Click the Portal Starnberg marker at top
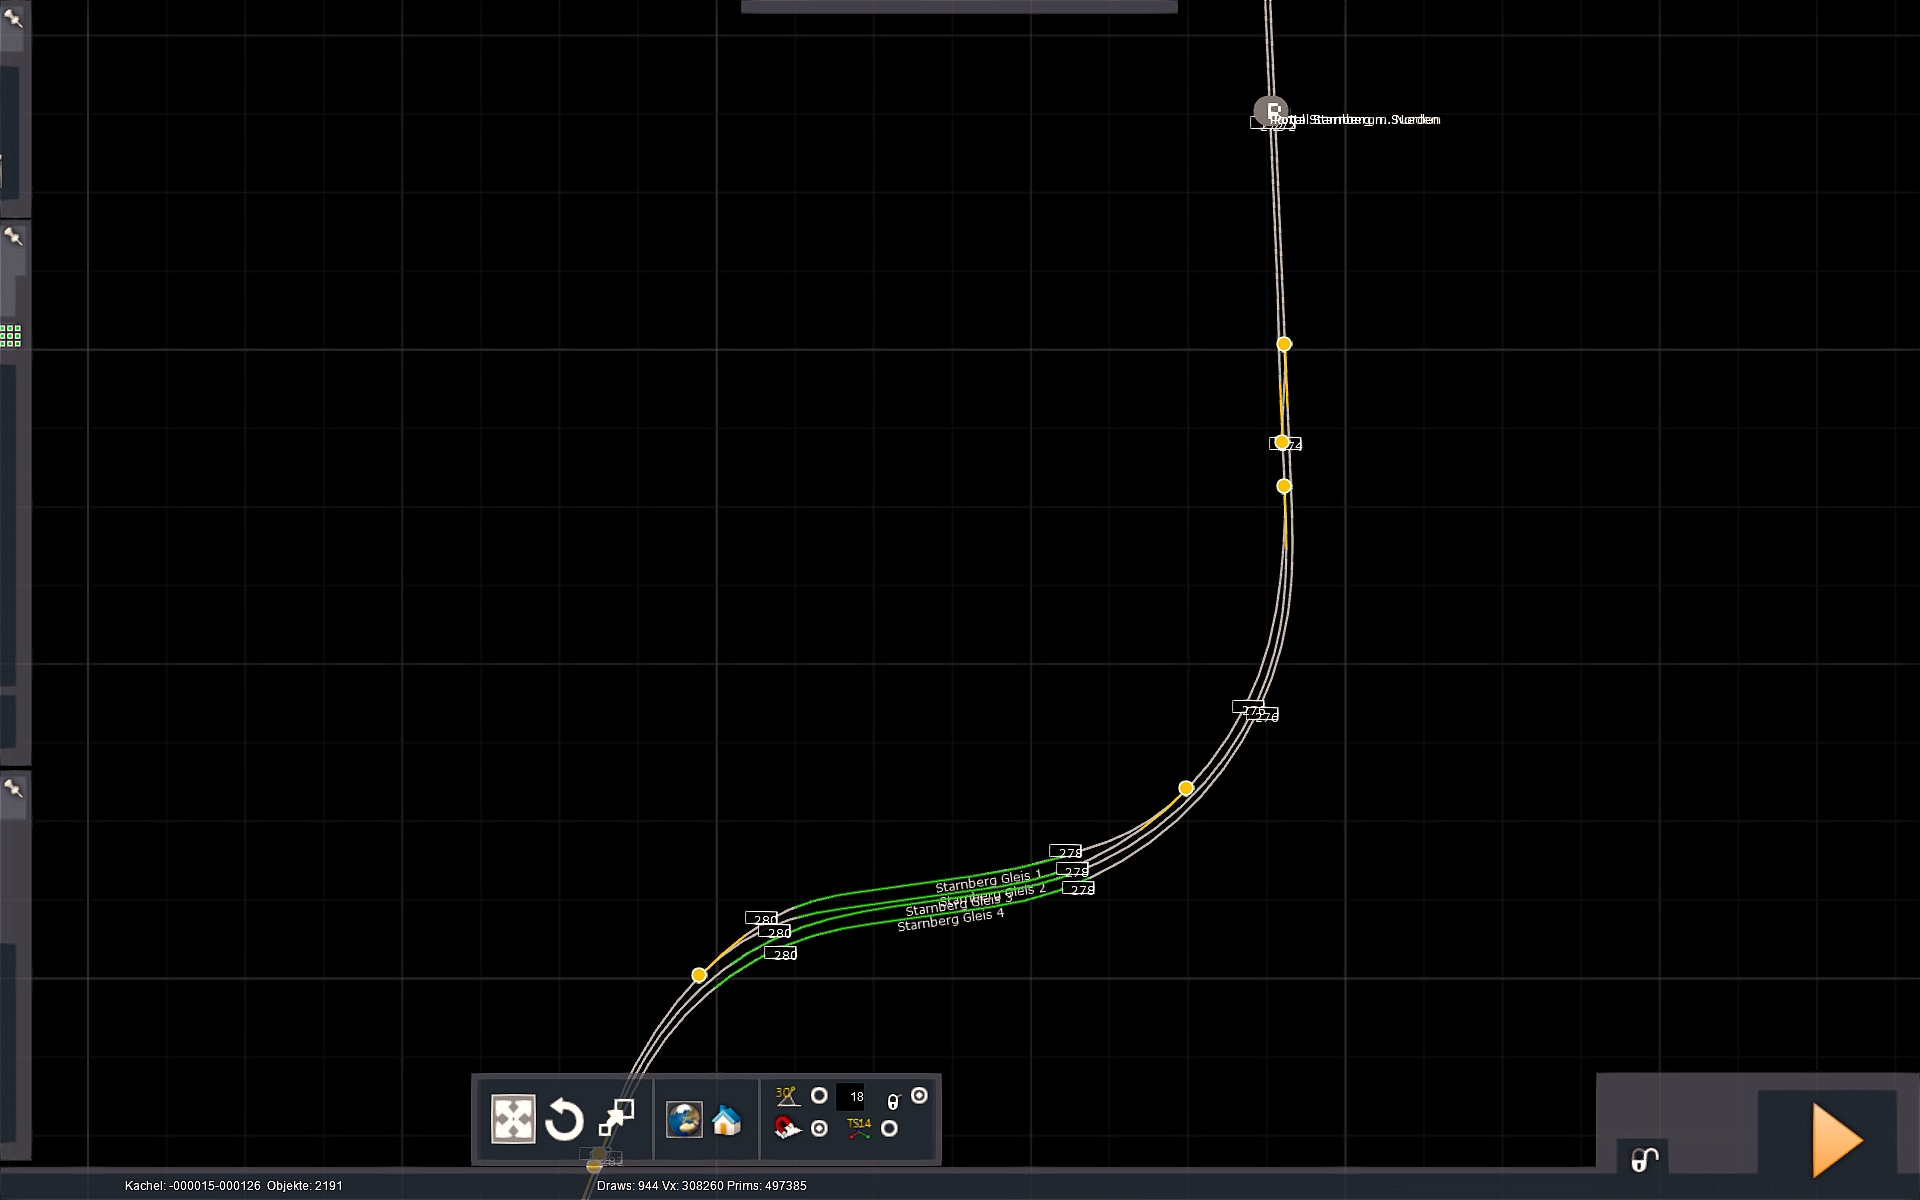The height and width of the screenshot is (1200, 1920). click(x=1271, y=111)
